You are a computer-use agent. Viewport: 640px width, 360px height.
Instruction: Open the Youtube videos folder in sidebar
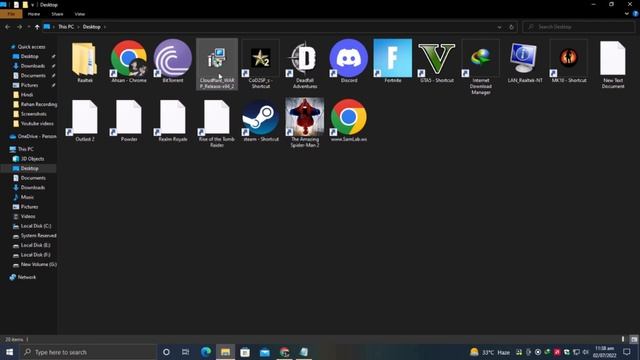point(37,123)
